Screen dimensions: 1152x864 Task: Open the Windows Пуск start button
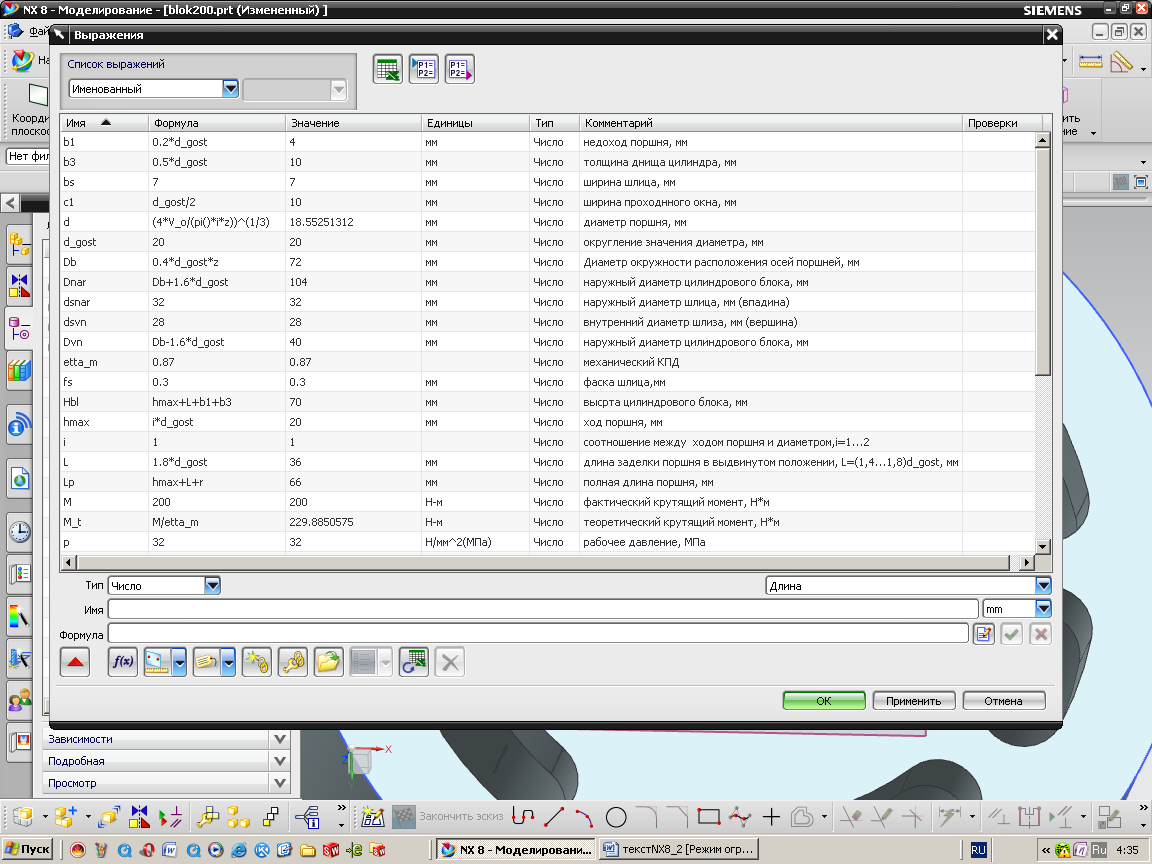27,849
